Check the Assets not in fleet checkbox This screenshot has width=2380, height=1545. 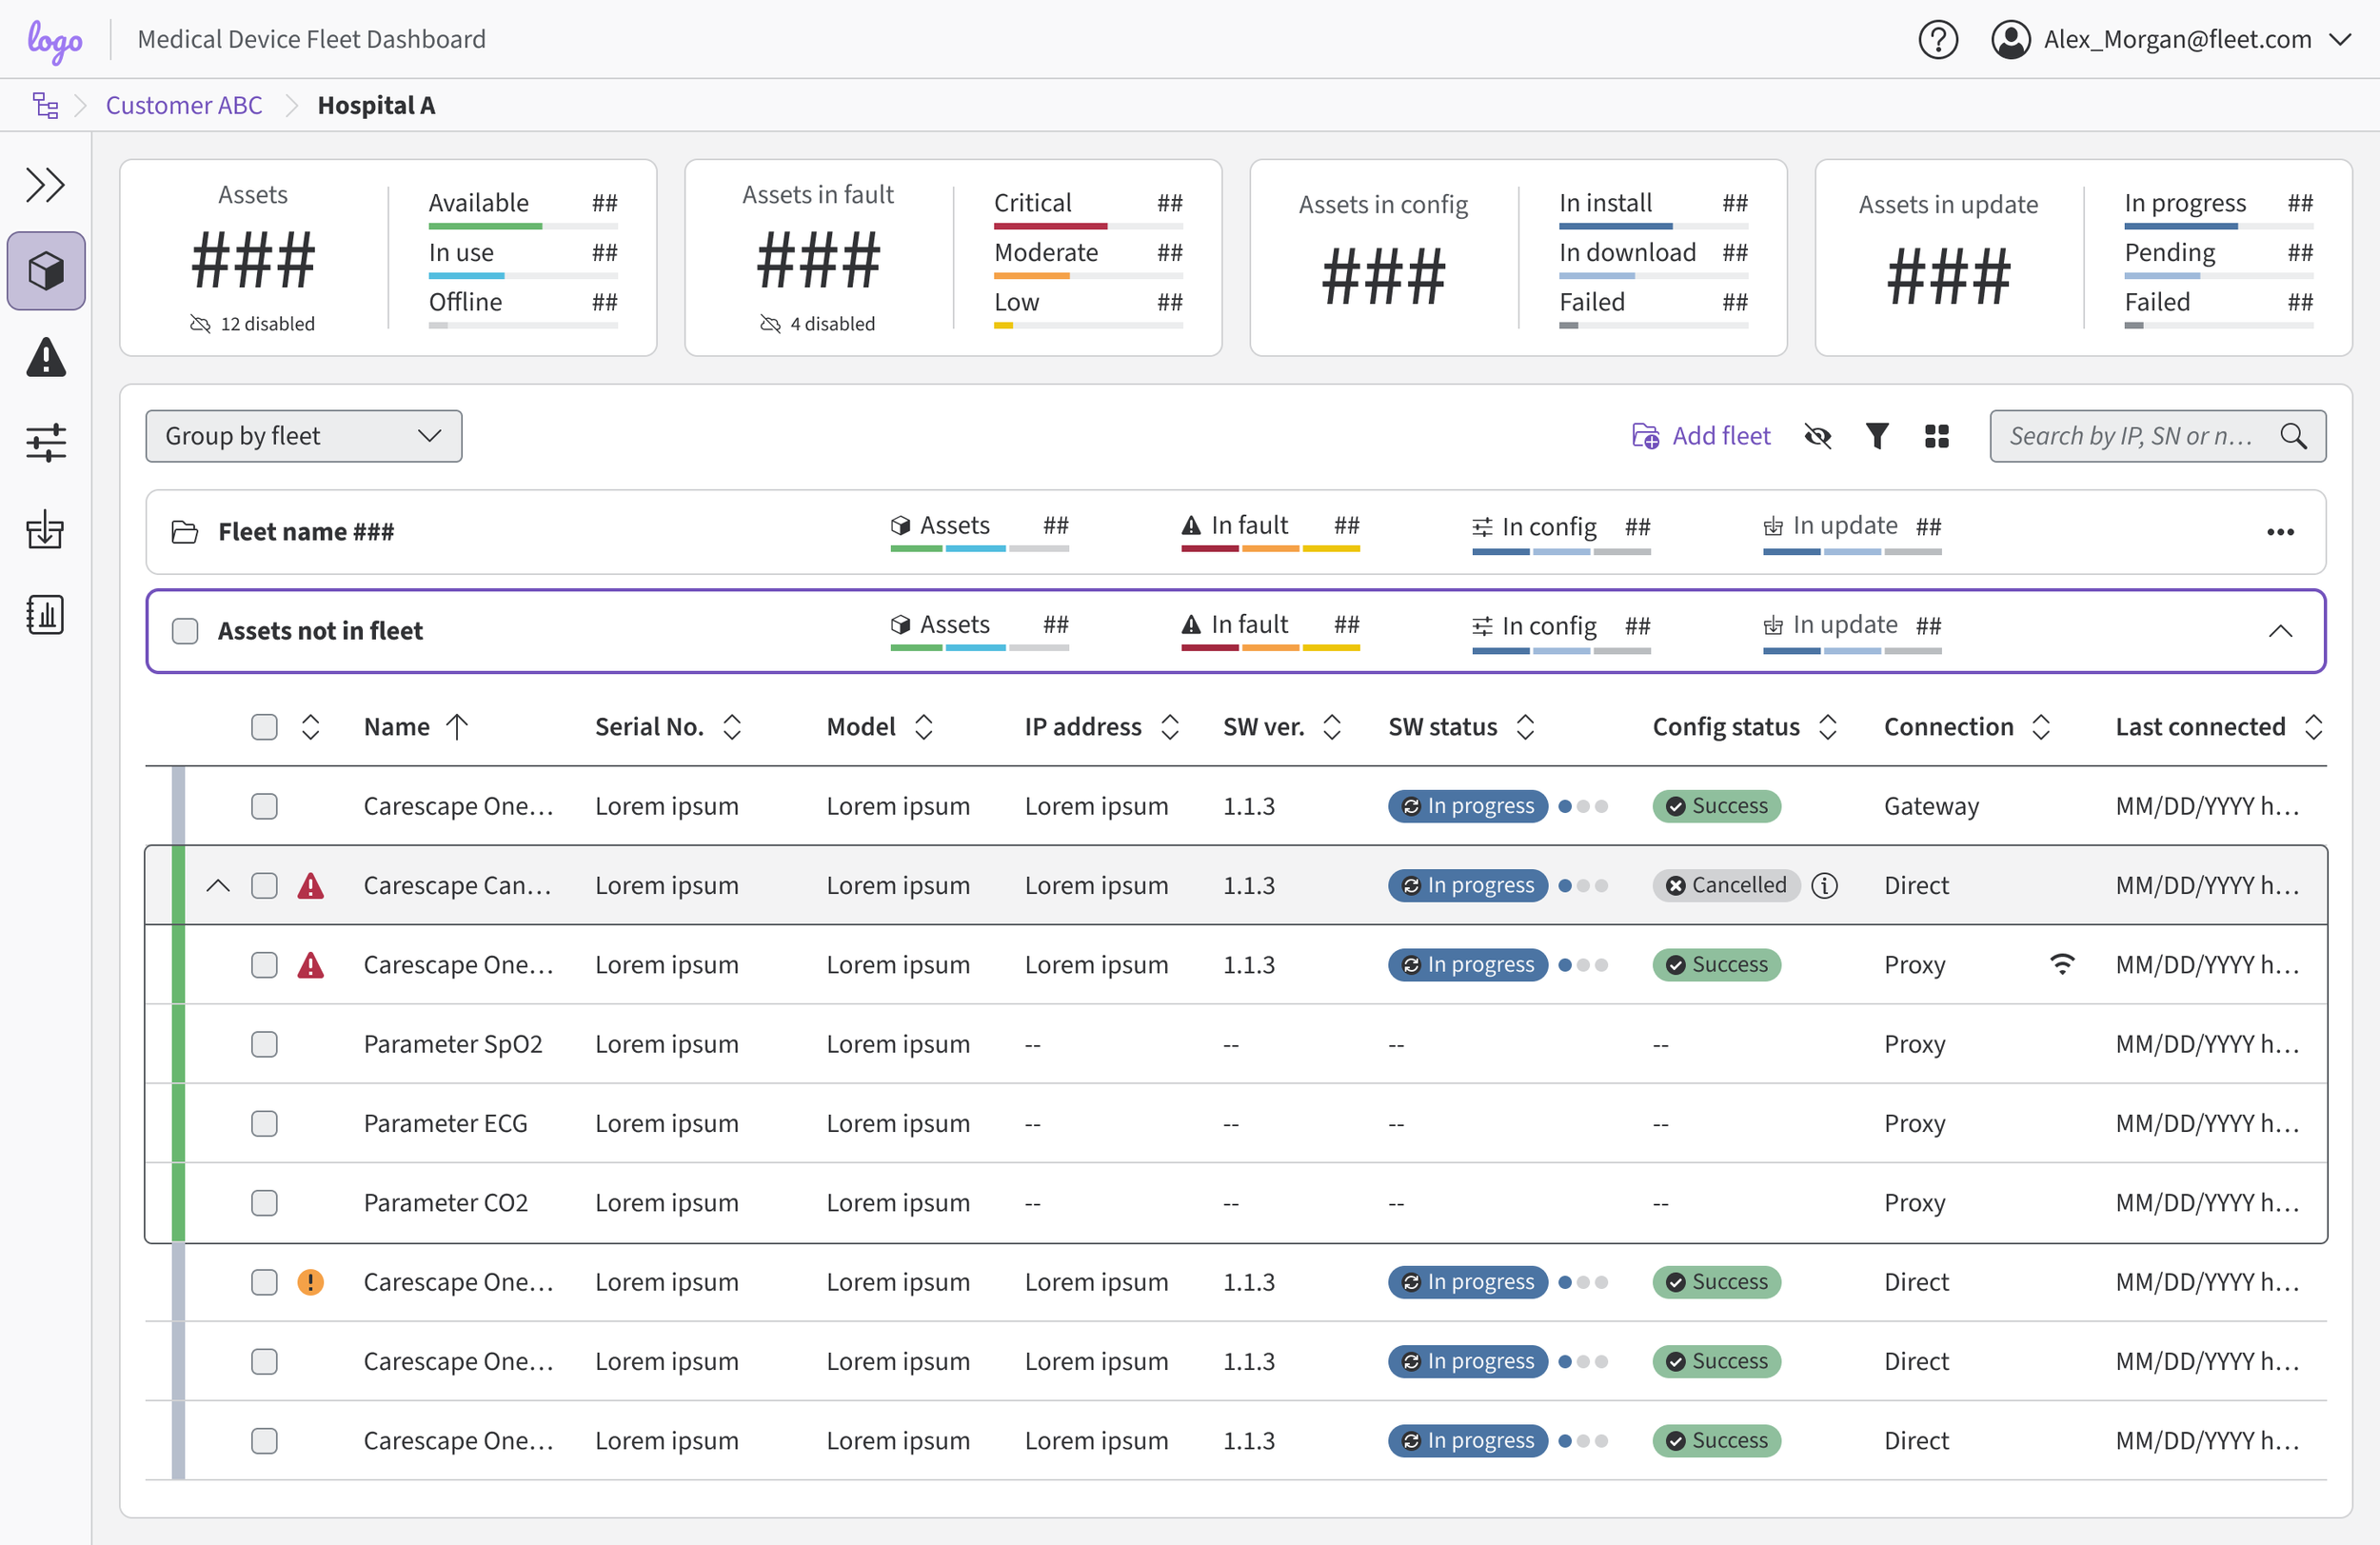[x=185, y=631]
